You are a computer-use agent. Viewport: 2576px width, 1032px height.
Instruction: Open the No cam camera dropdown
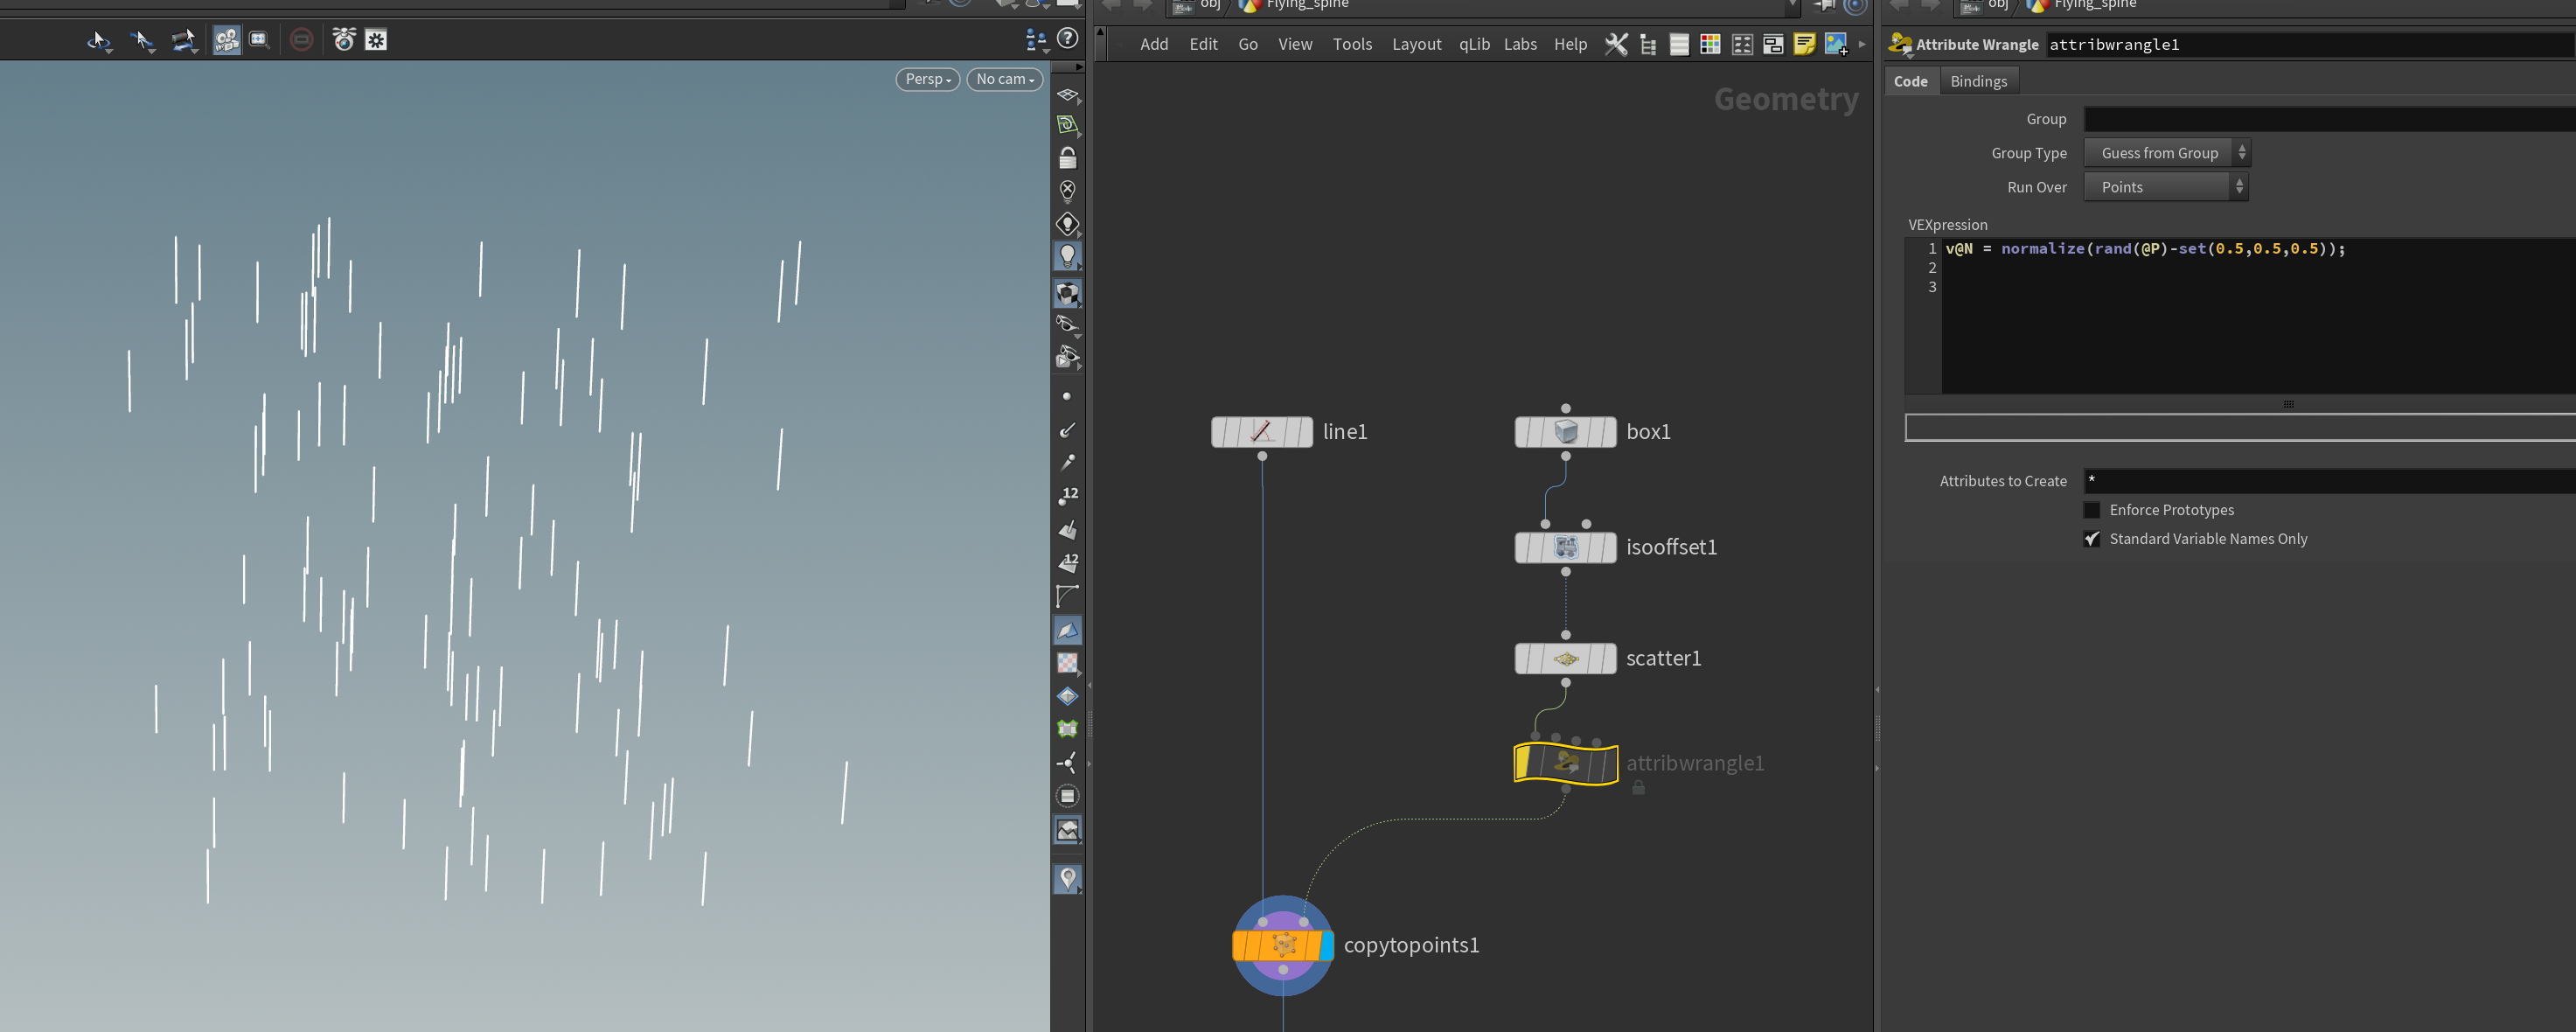pyautogui.click(x=1005, y=79)
